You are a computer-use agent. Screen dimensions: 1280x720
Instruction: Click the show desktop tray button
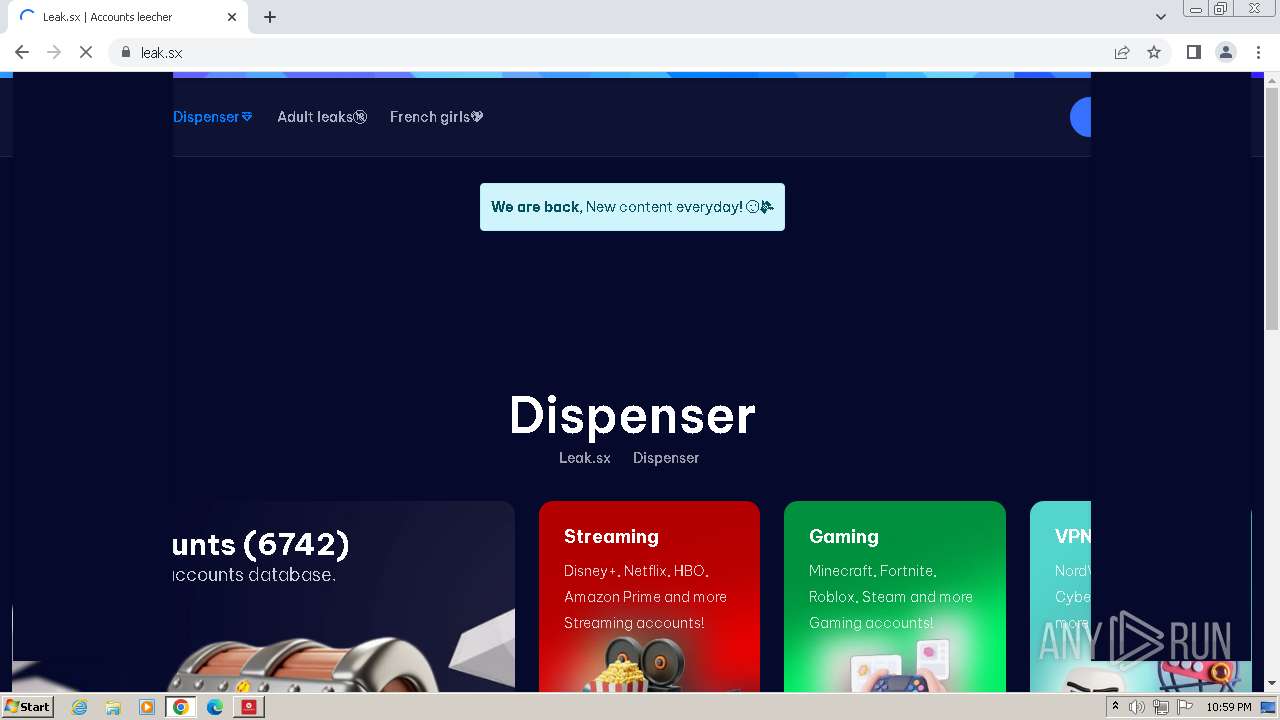point(1268,707)
